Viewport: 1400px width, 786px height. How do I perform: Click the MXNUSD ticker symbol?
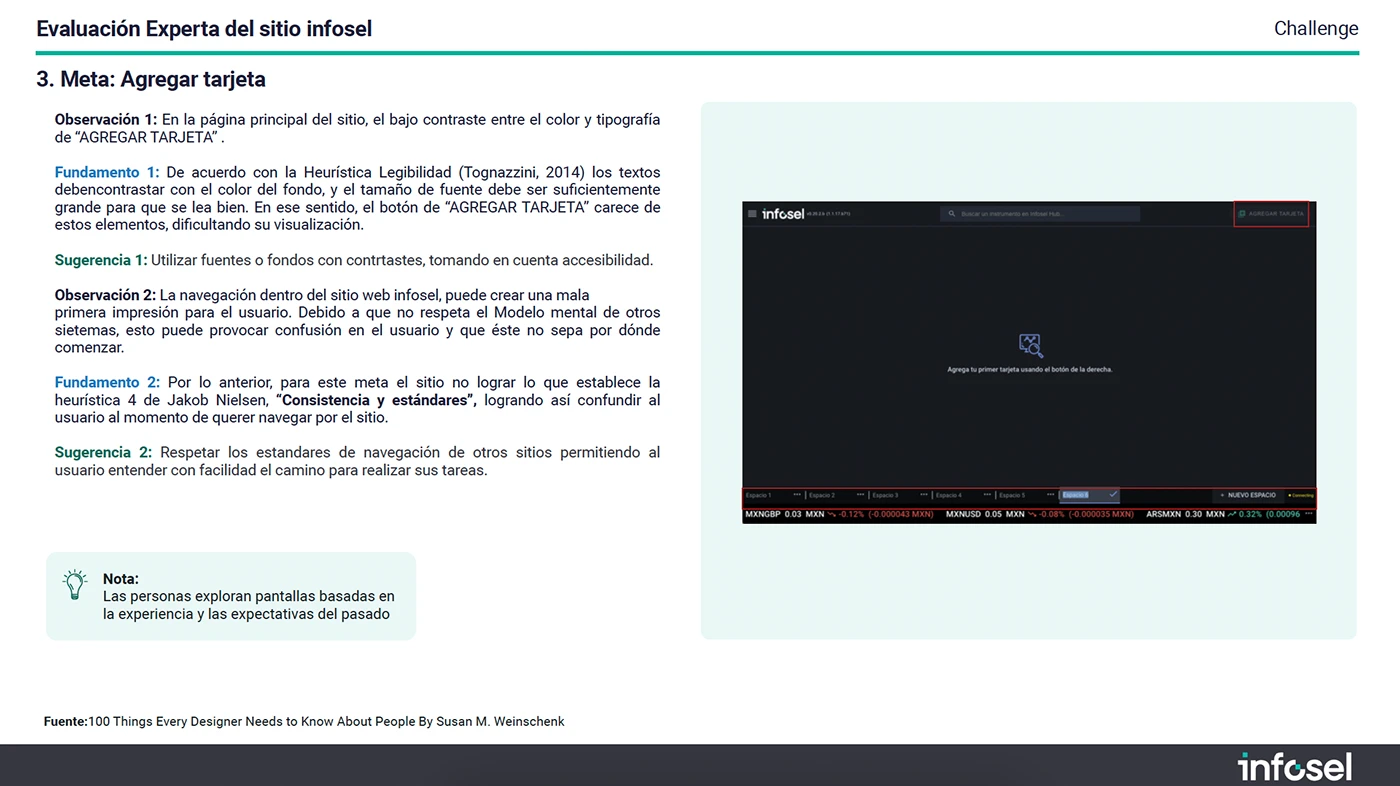(x=963, y=514)
